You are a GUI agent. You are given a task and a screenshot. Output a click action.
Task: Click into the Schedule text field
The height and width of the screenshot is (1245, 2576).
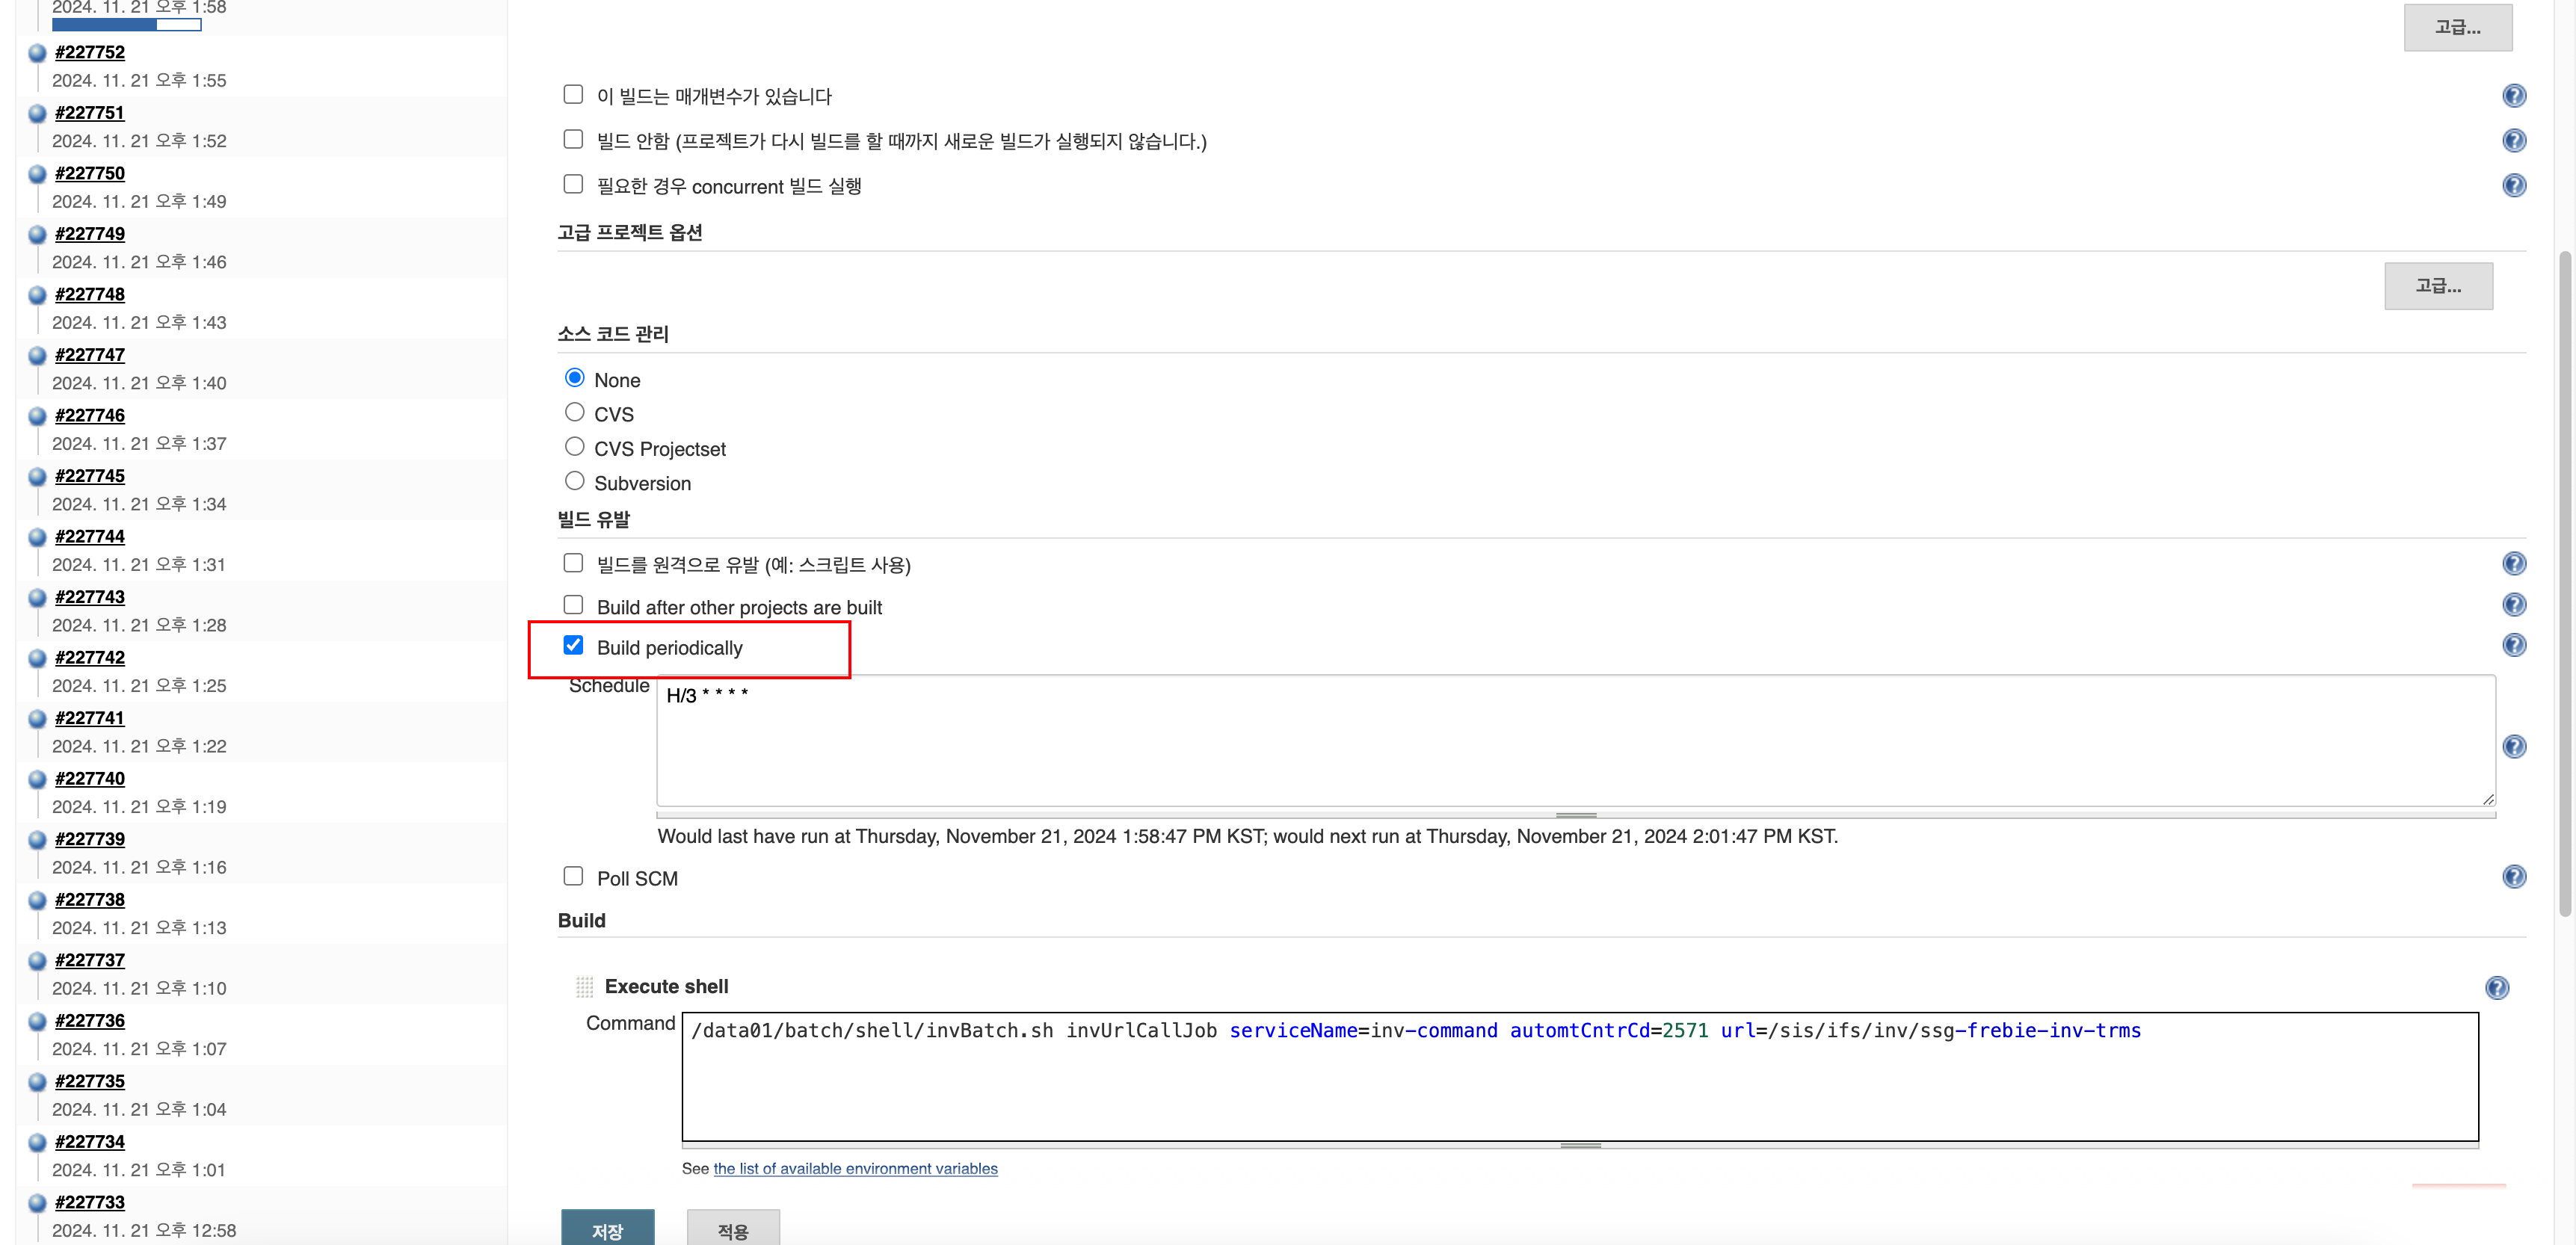1574,741
